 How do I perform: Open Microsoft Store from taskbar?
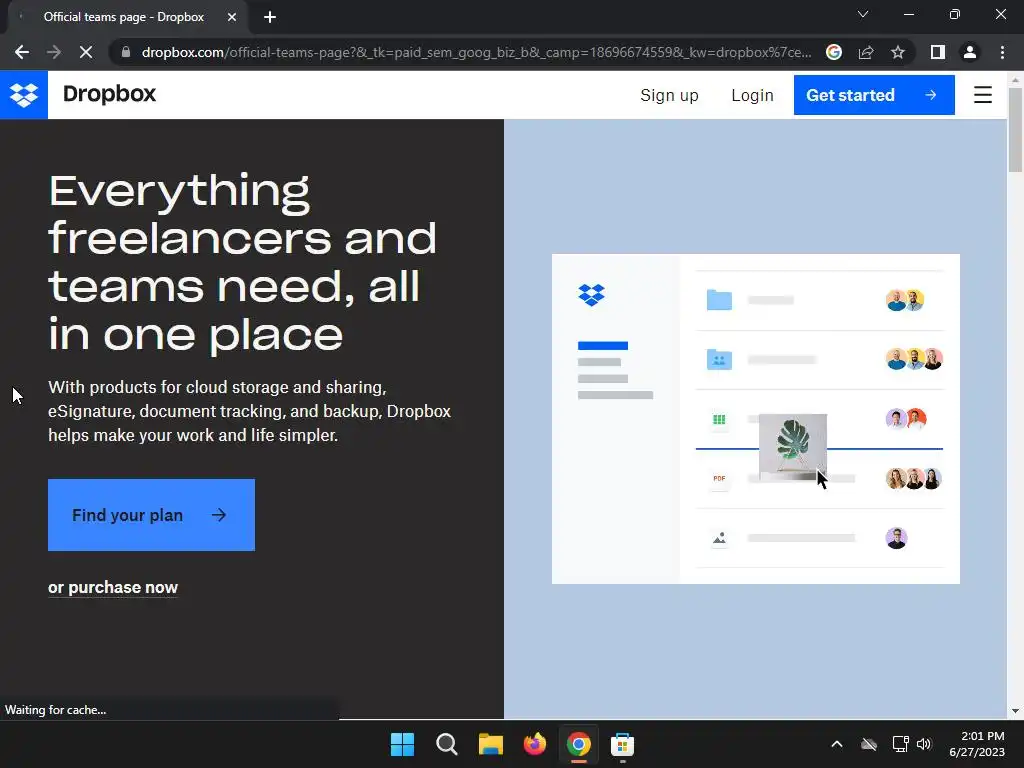[x=622, y=744]
